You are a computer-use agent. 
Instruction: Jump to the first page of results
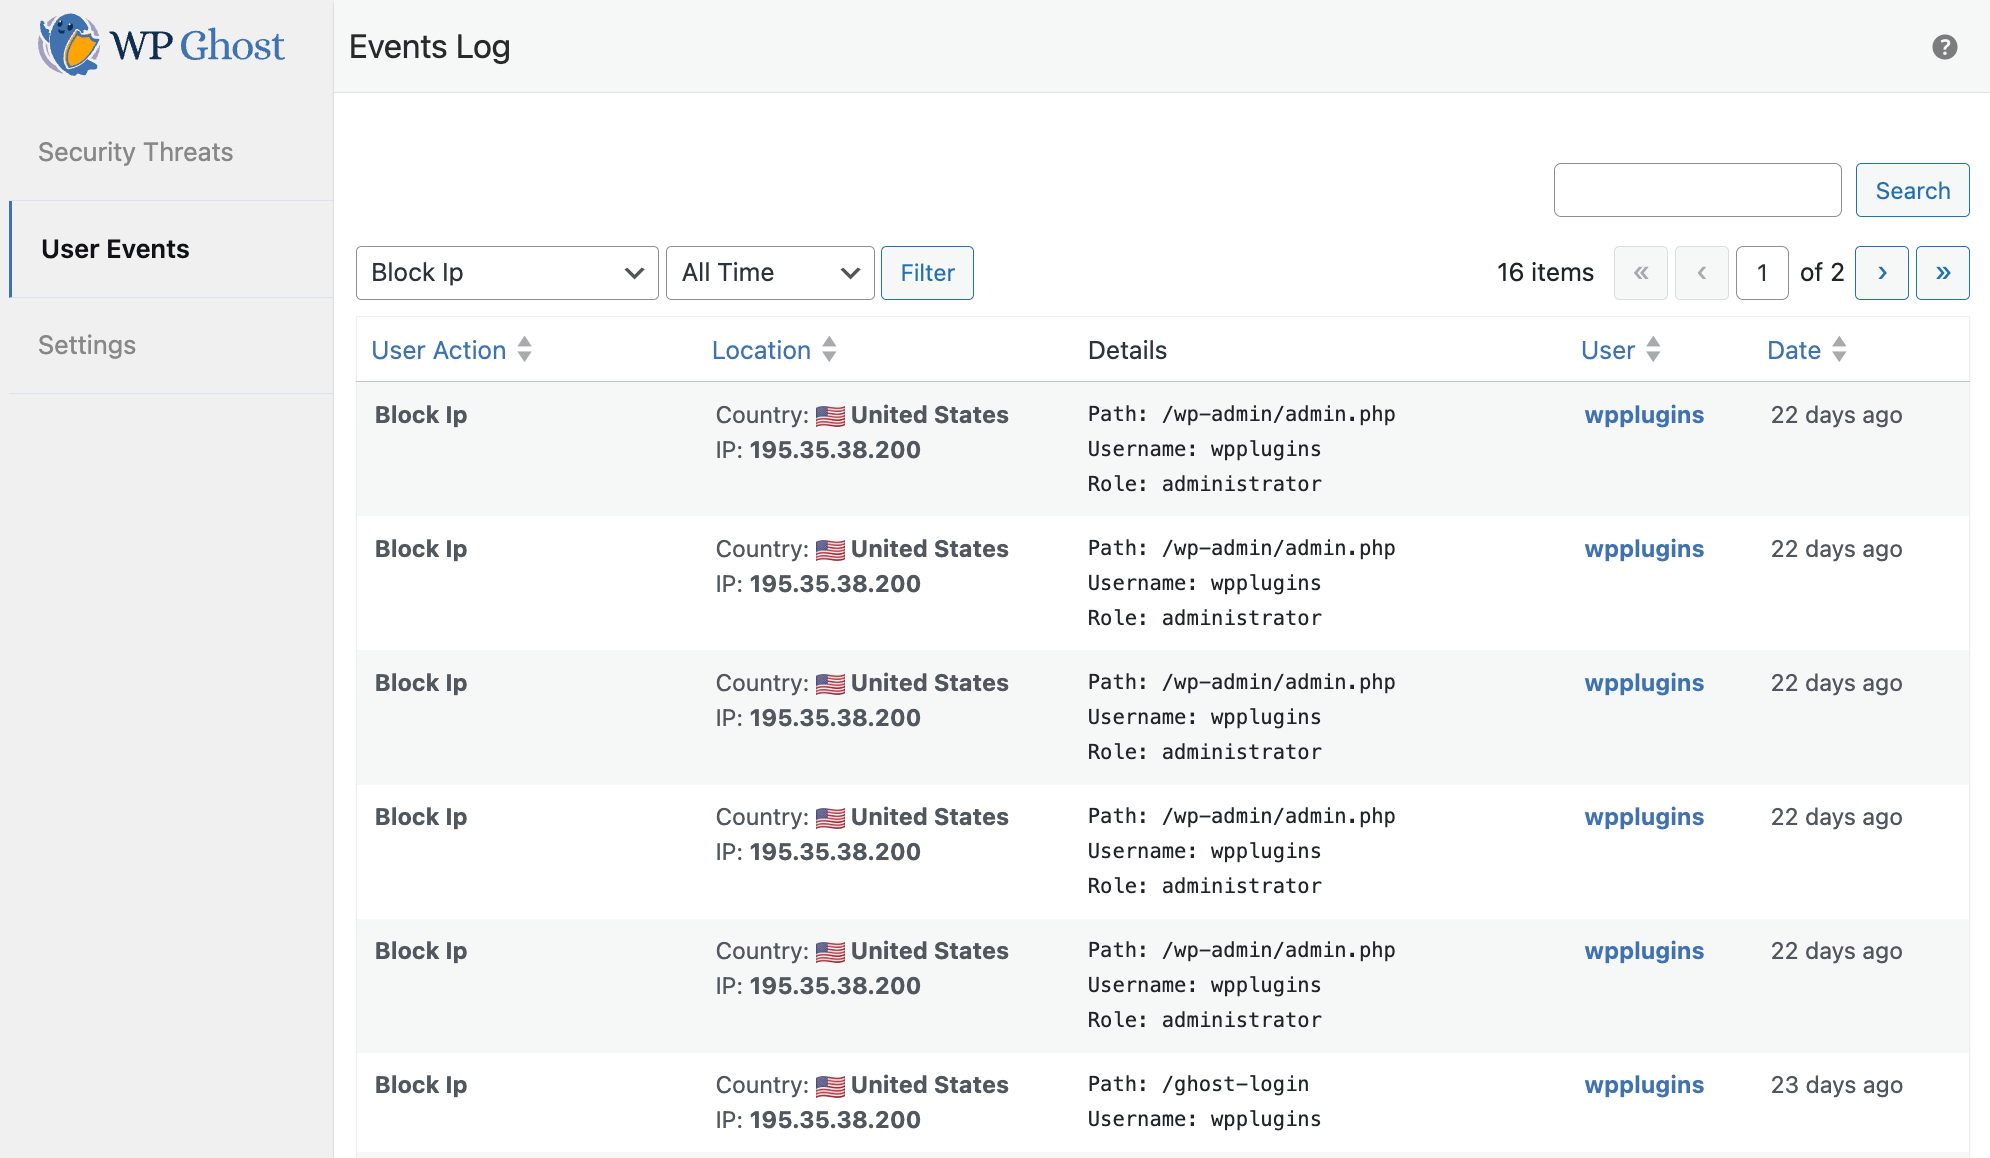[x=1640, y=272]
